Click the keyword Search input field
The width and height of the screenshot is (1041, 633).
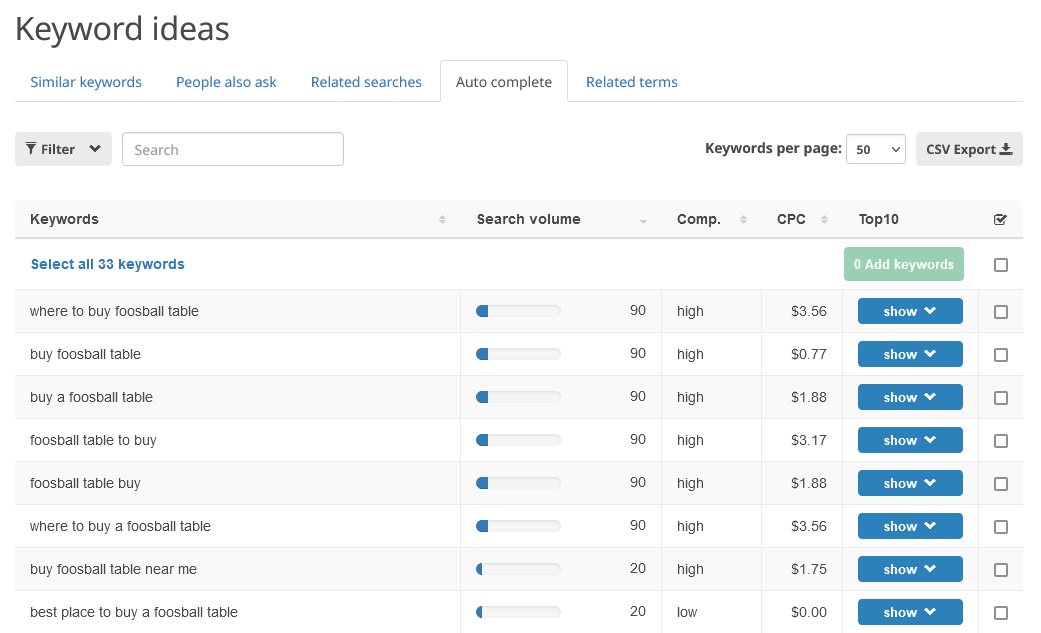coord(233,149)
